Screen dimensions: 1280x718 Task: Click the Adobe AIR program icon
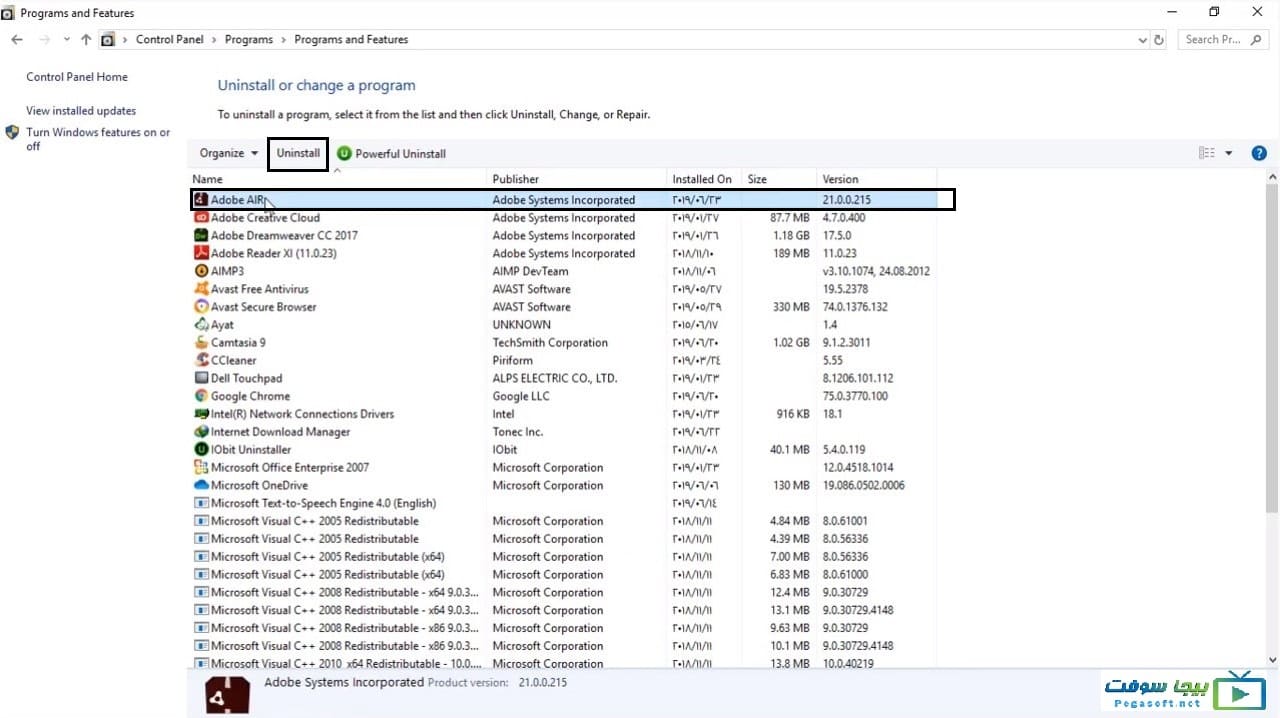click(x=201, y=200)
